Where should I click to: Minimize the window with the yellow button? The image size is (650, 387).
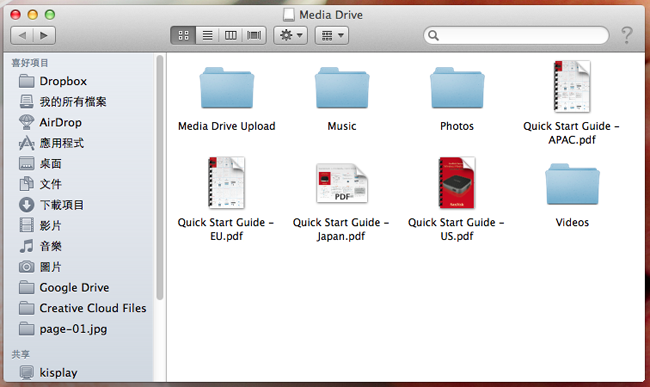click(x=33, y=15)
